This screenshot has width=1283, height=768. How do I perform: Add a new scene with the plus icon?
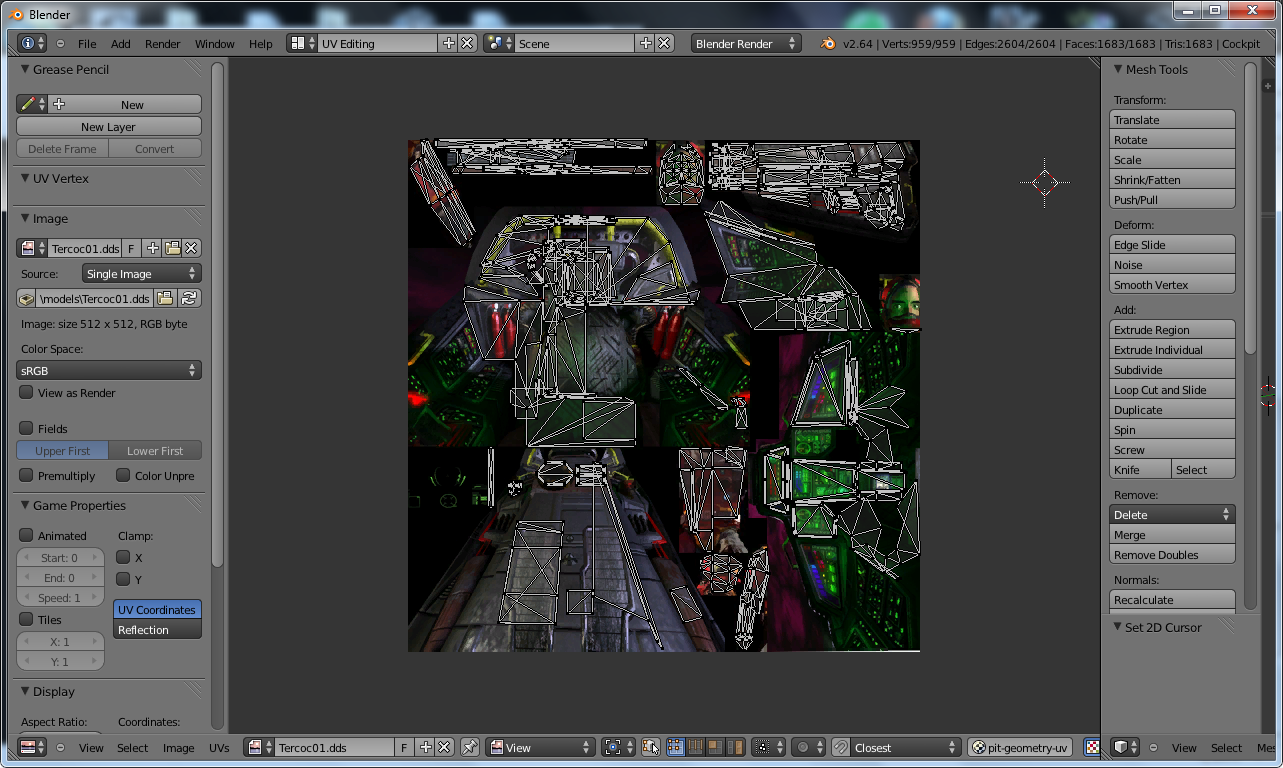click(645, 44)
